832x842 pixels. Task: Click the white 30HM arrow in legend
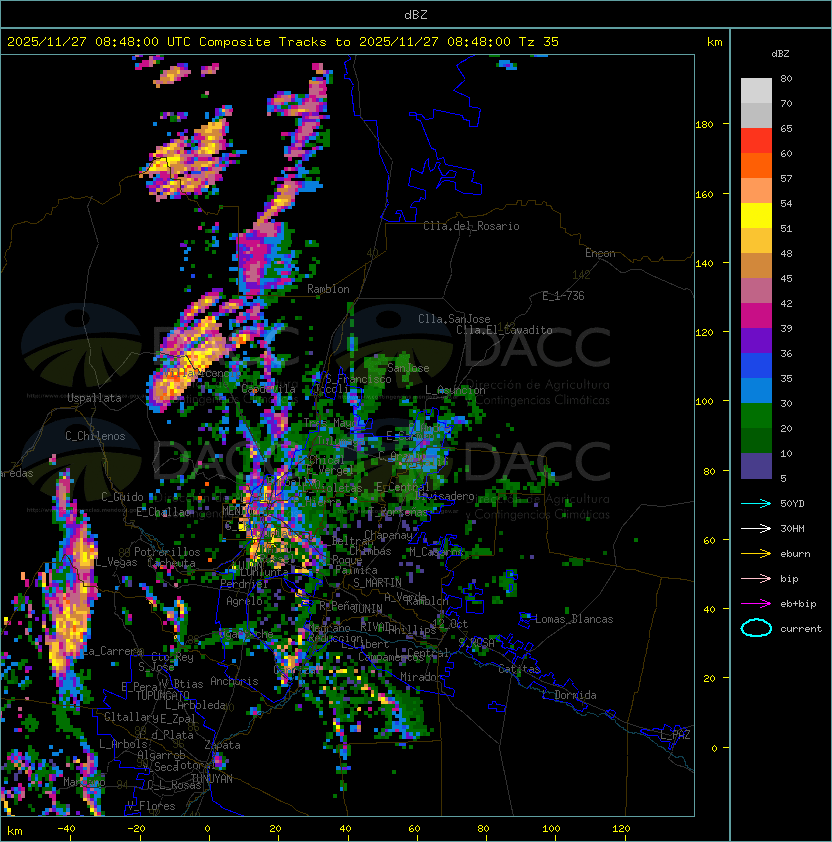pyautogui.click(x=756, y=528)
